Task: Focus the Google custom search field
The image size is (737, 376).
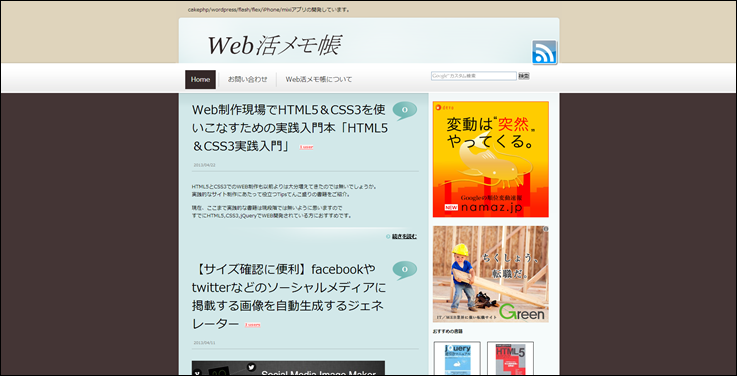Action: pyautogui.click(x=474, y=76)
